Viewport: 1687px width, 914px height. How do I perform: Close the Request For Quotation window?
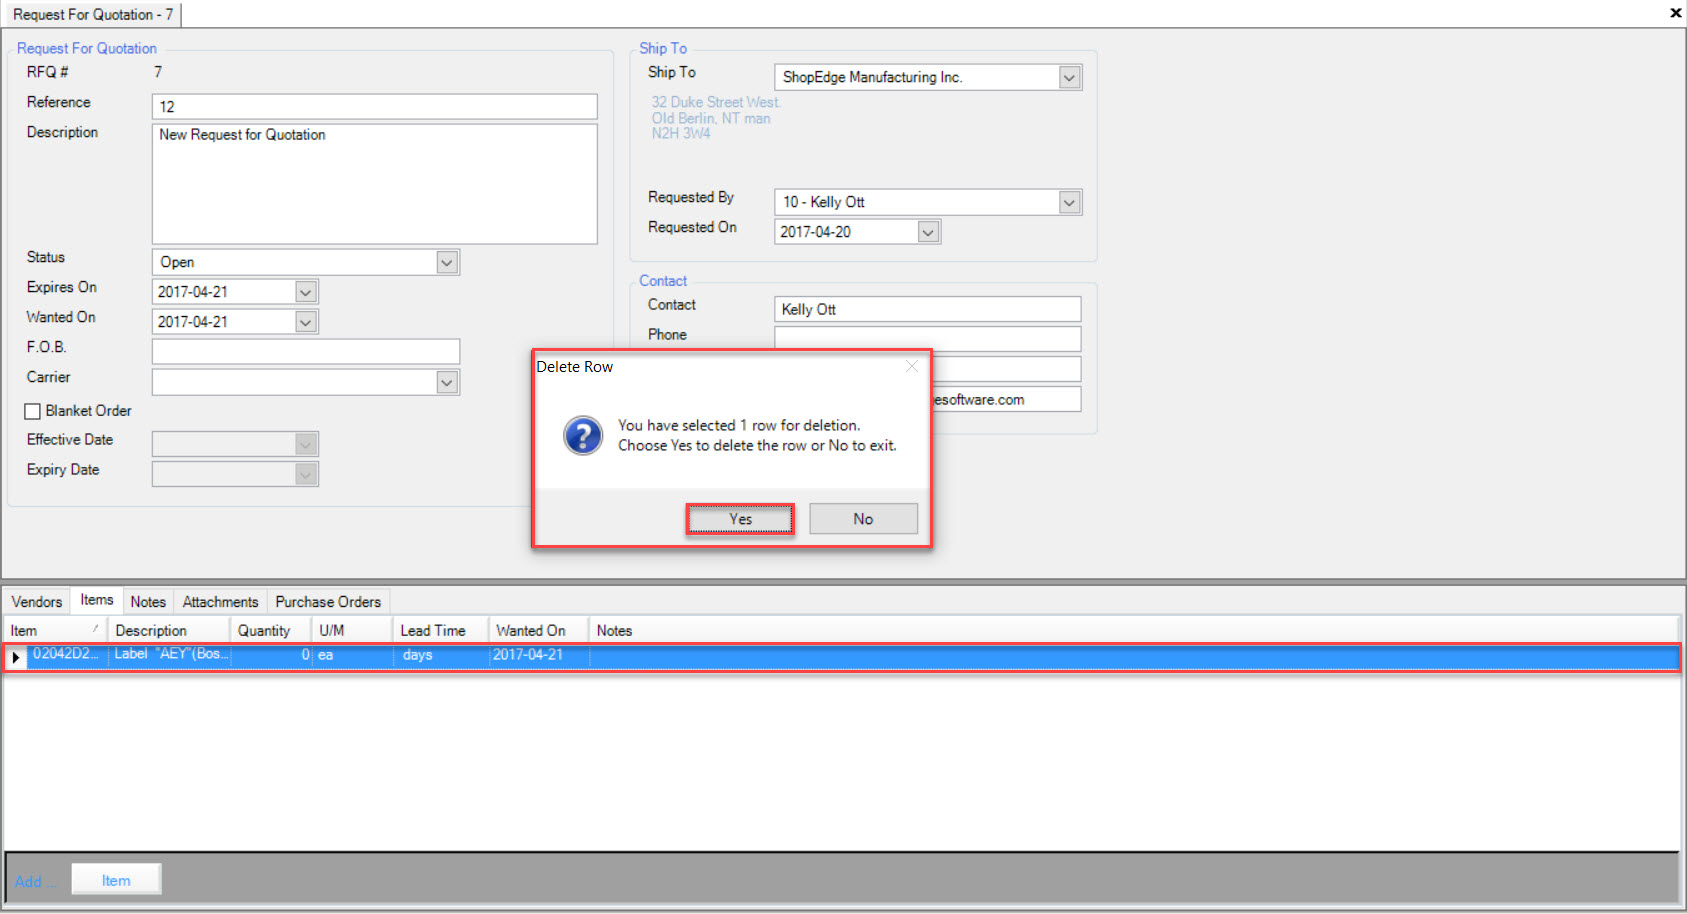(x=1675, y=13)
